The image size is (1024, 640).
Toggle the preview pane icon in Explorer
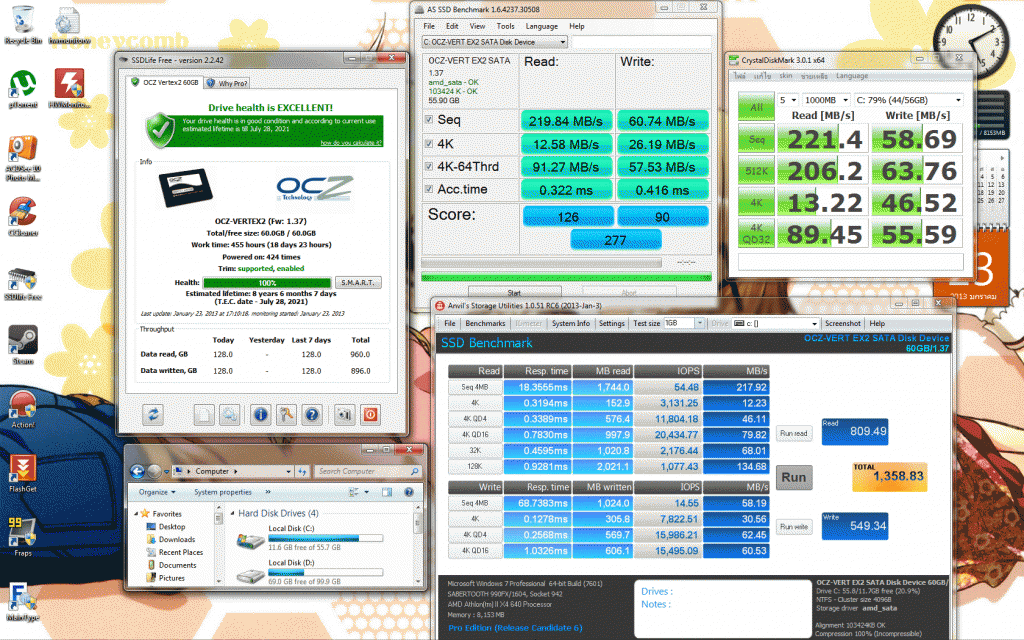[x=387, y=492]
